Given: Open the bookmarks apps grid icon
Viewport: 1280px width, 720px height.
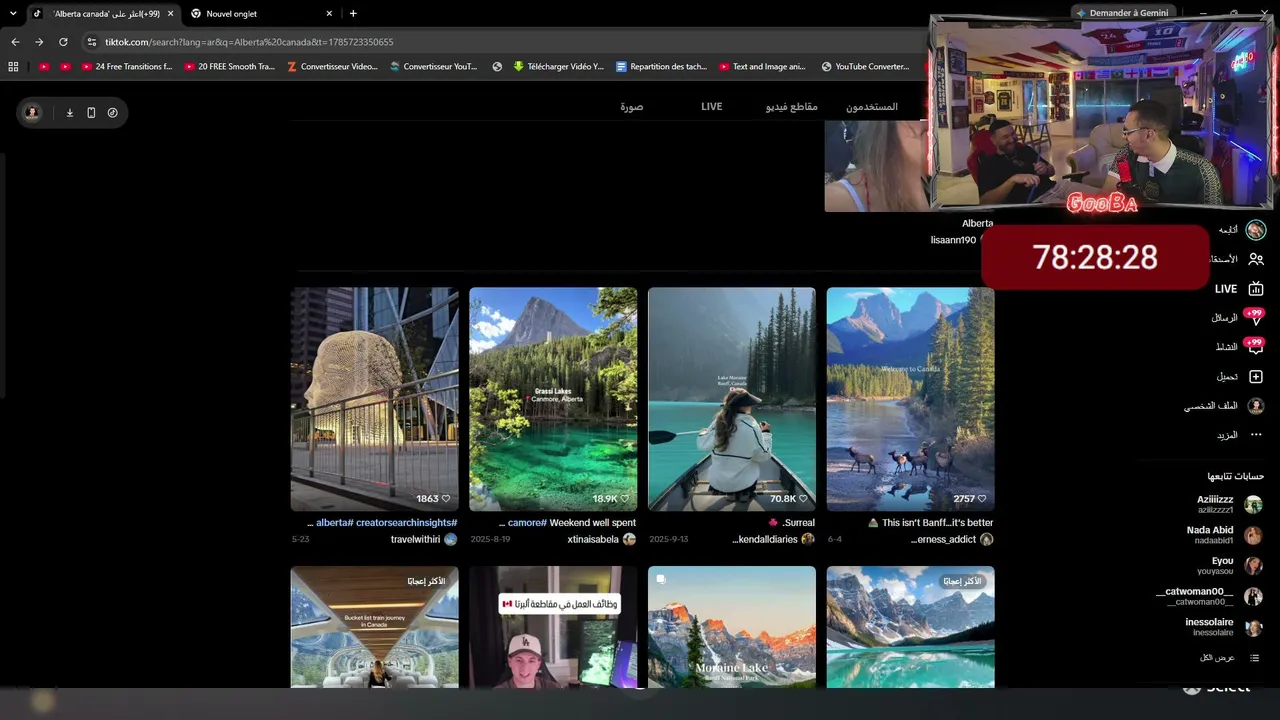Looking at the screenshot, I should tap(13, 67).
